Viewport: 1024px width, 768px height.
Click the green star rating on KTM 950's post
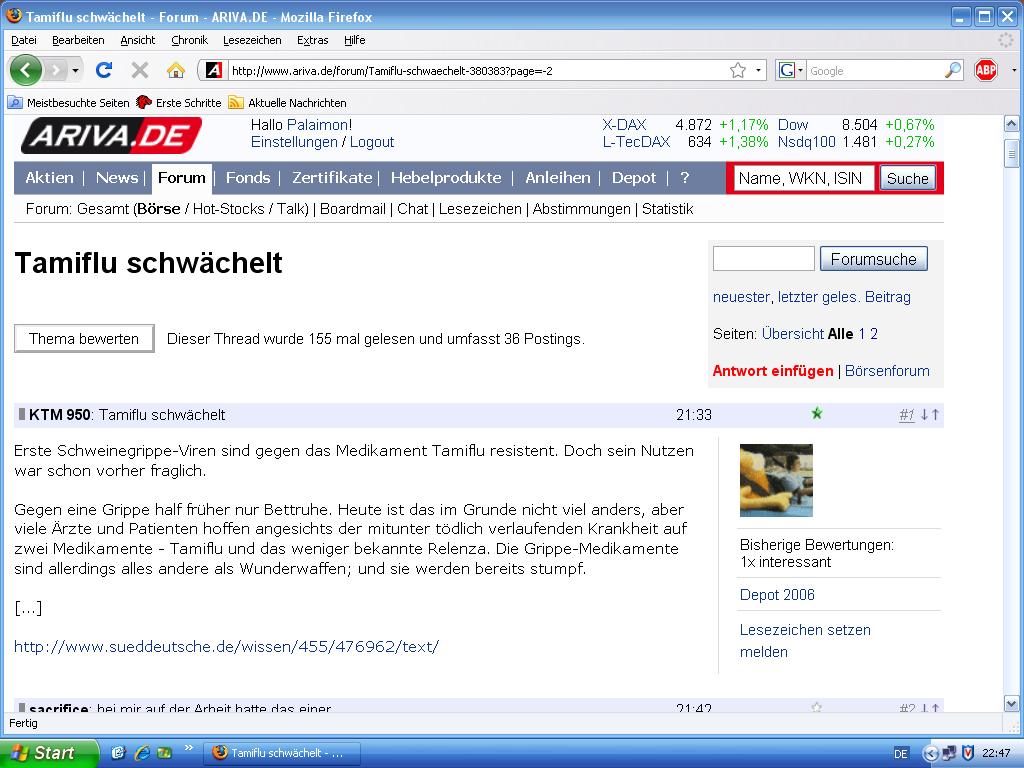tap(817, 413)
